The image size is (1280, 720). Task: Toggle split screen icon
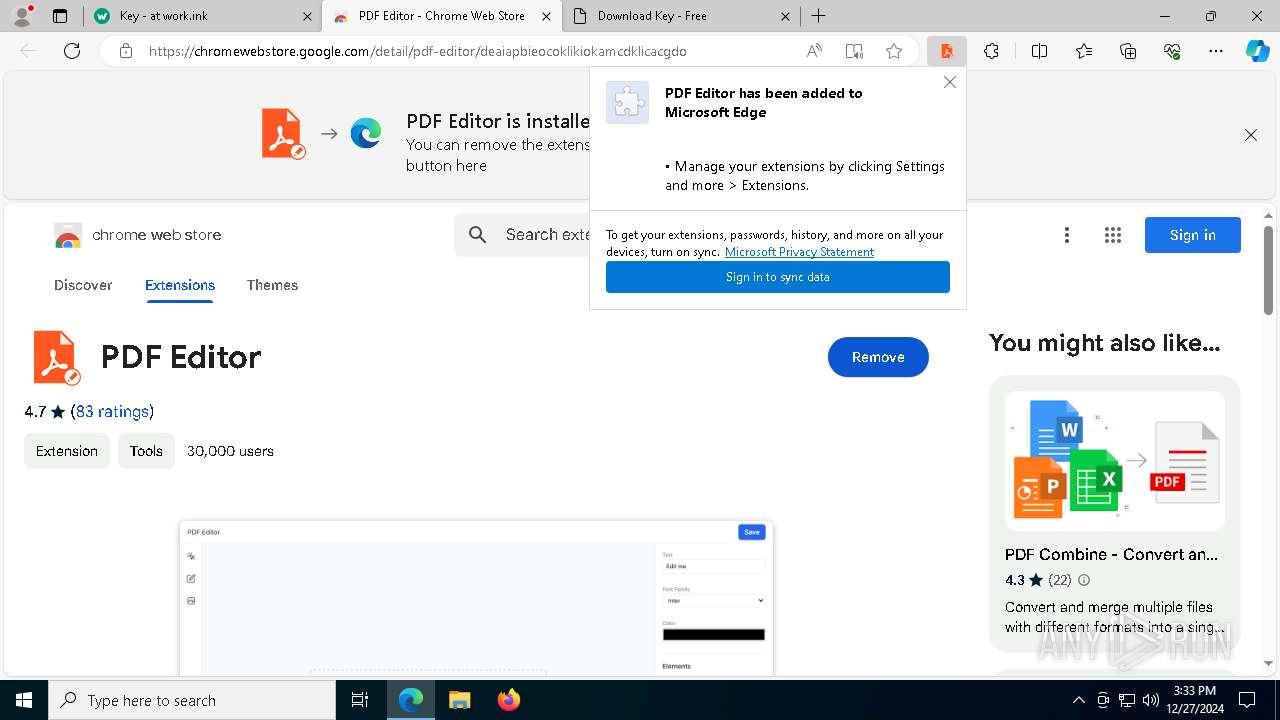[x=1039, y=51]
